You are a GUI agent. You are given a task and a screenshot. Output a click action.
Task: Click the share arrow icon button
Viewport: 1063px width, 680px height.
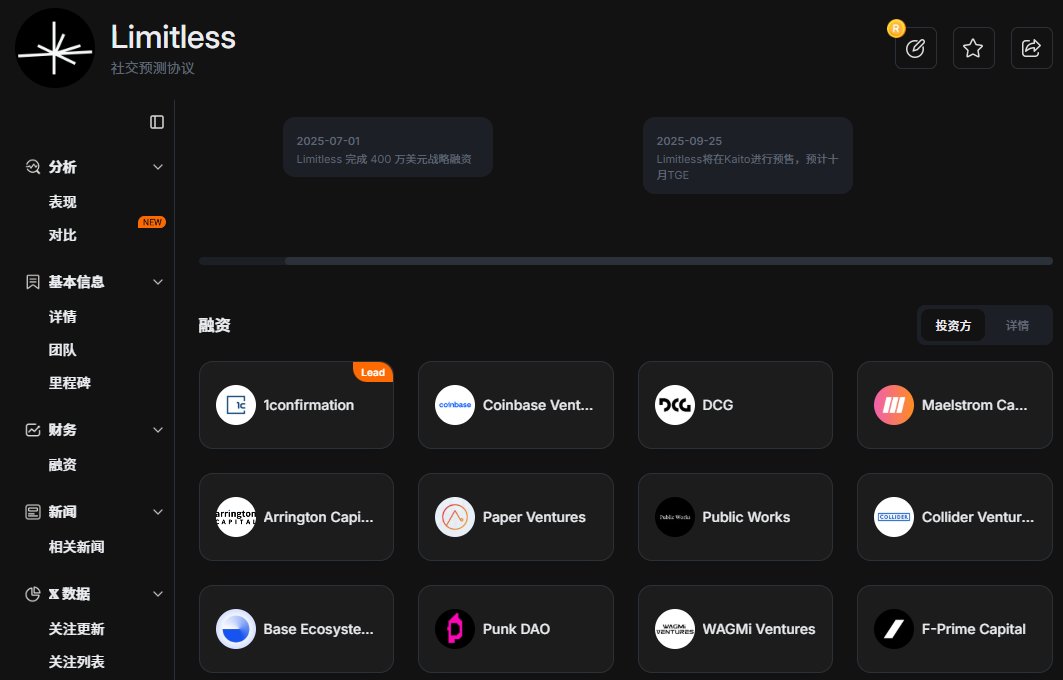tap(1031, 48)
